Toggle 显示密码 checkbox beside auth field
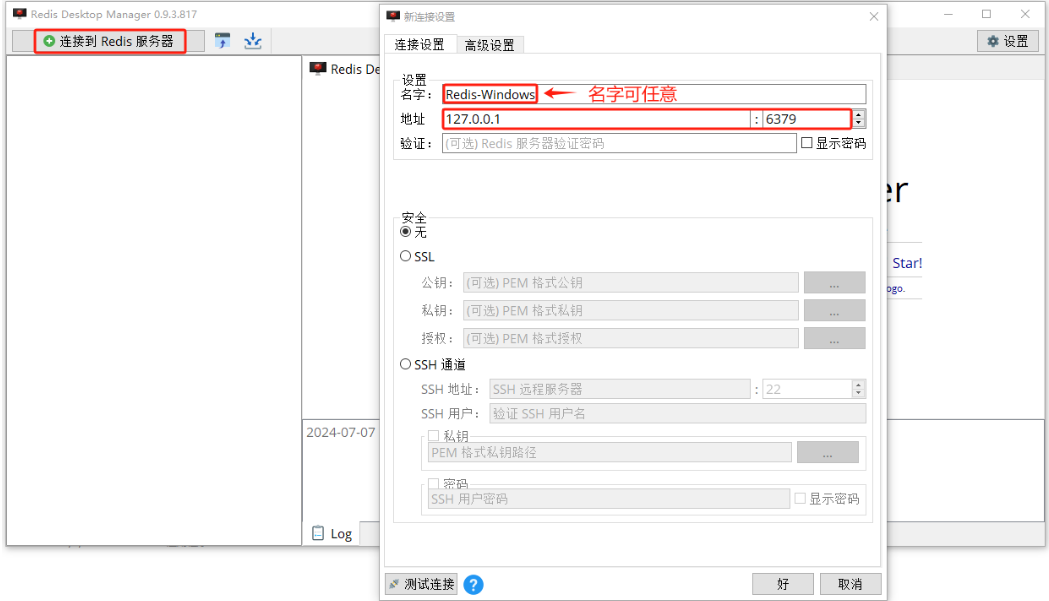This screenshot has width=1049, height=601. [807, 143]
